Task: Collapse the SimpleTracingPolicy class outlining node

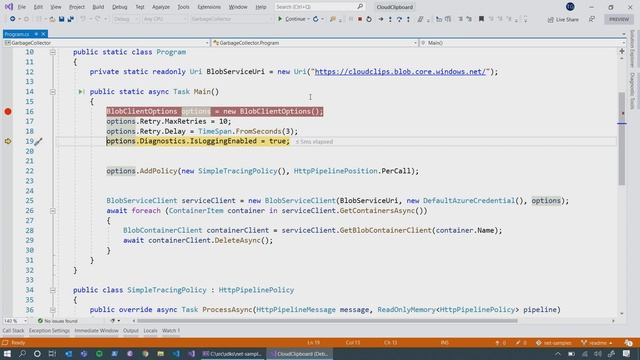Action: (x=53, y=290)
